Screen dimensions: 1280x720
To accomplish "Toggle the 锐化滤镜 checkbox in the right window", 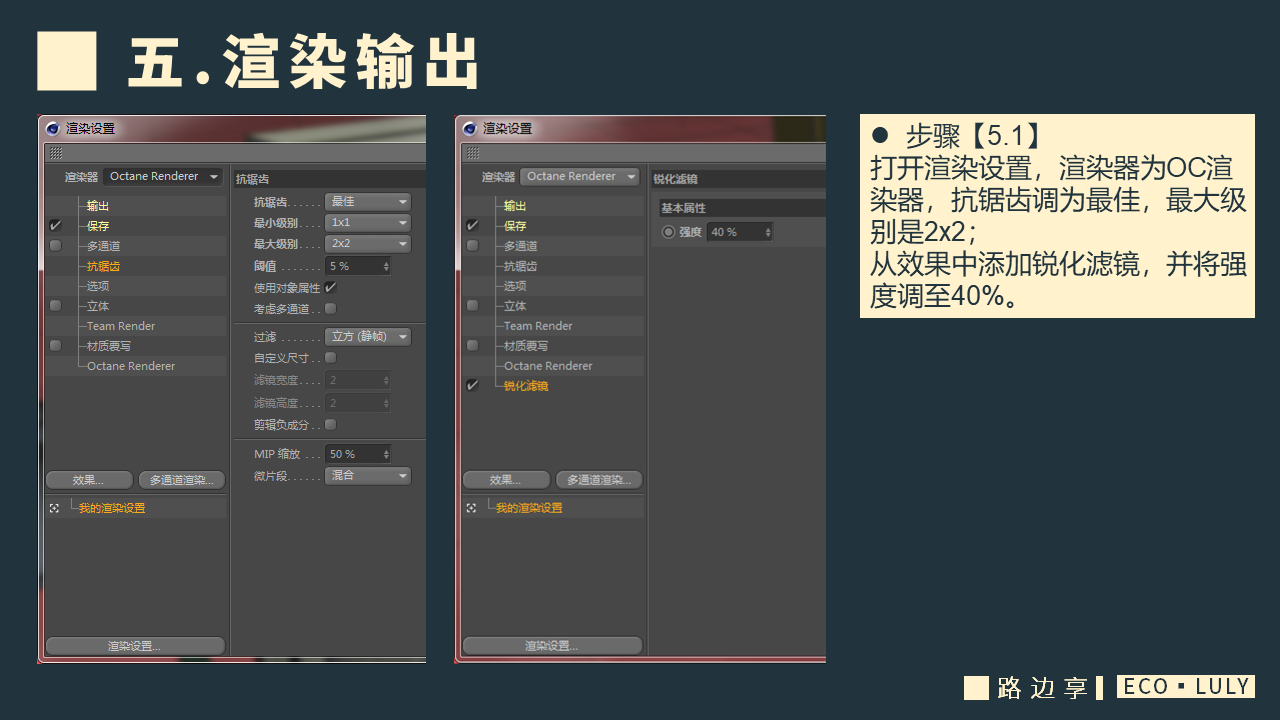I will (472, 386).
